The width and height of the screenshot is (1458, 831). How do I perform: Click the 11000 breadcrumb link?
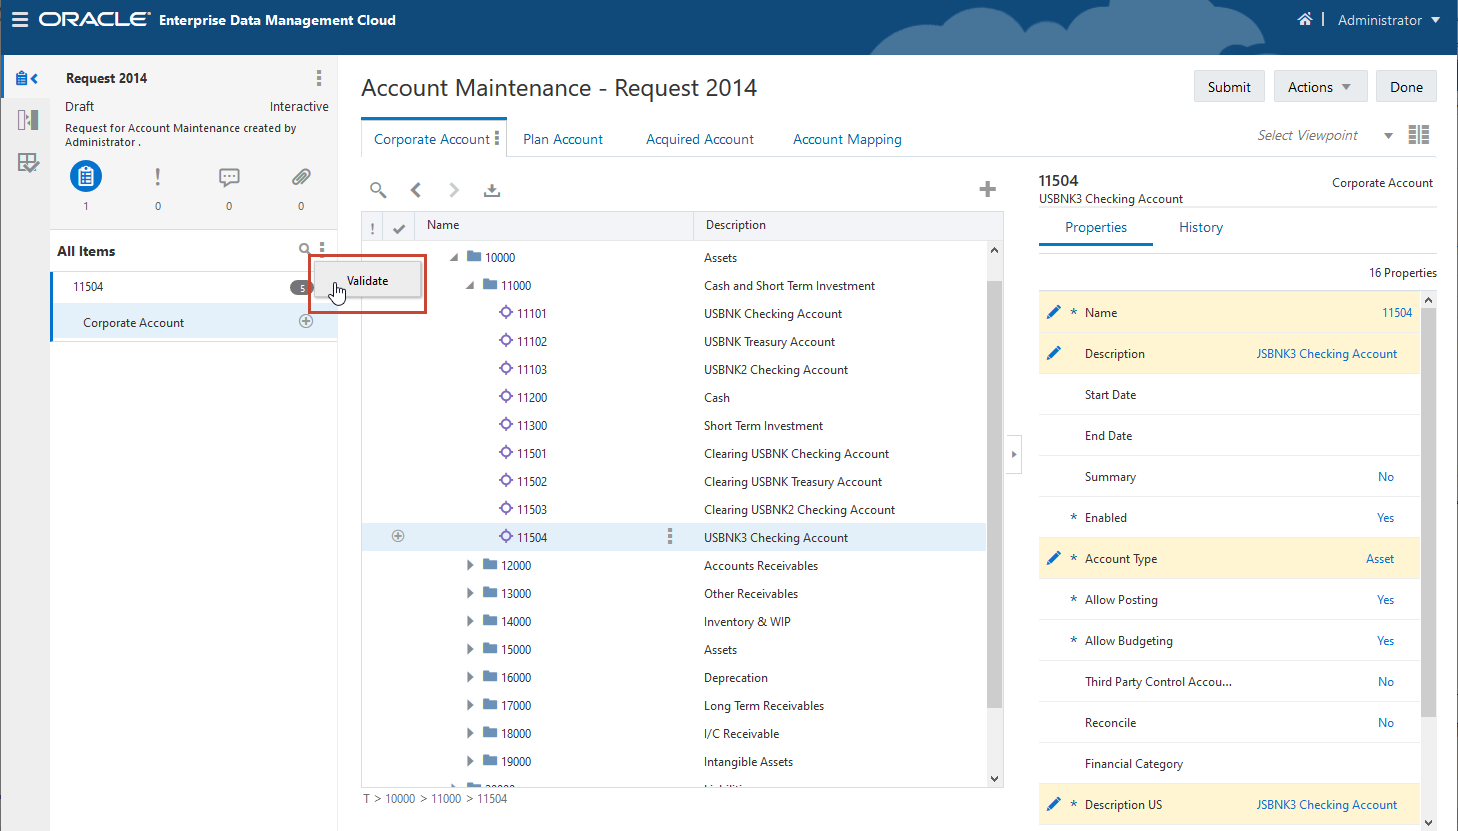[446, 798]
